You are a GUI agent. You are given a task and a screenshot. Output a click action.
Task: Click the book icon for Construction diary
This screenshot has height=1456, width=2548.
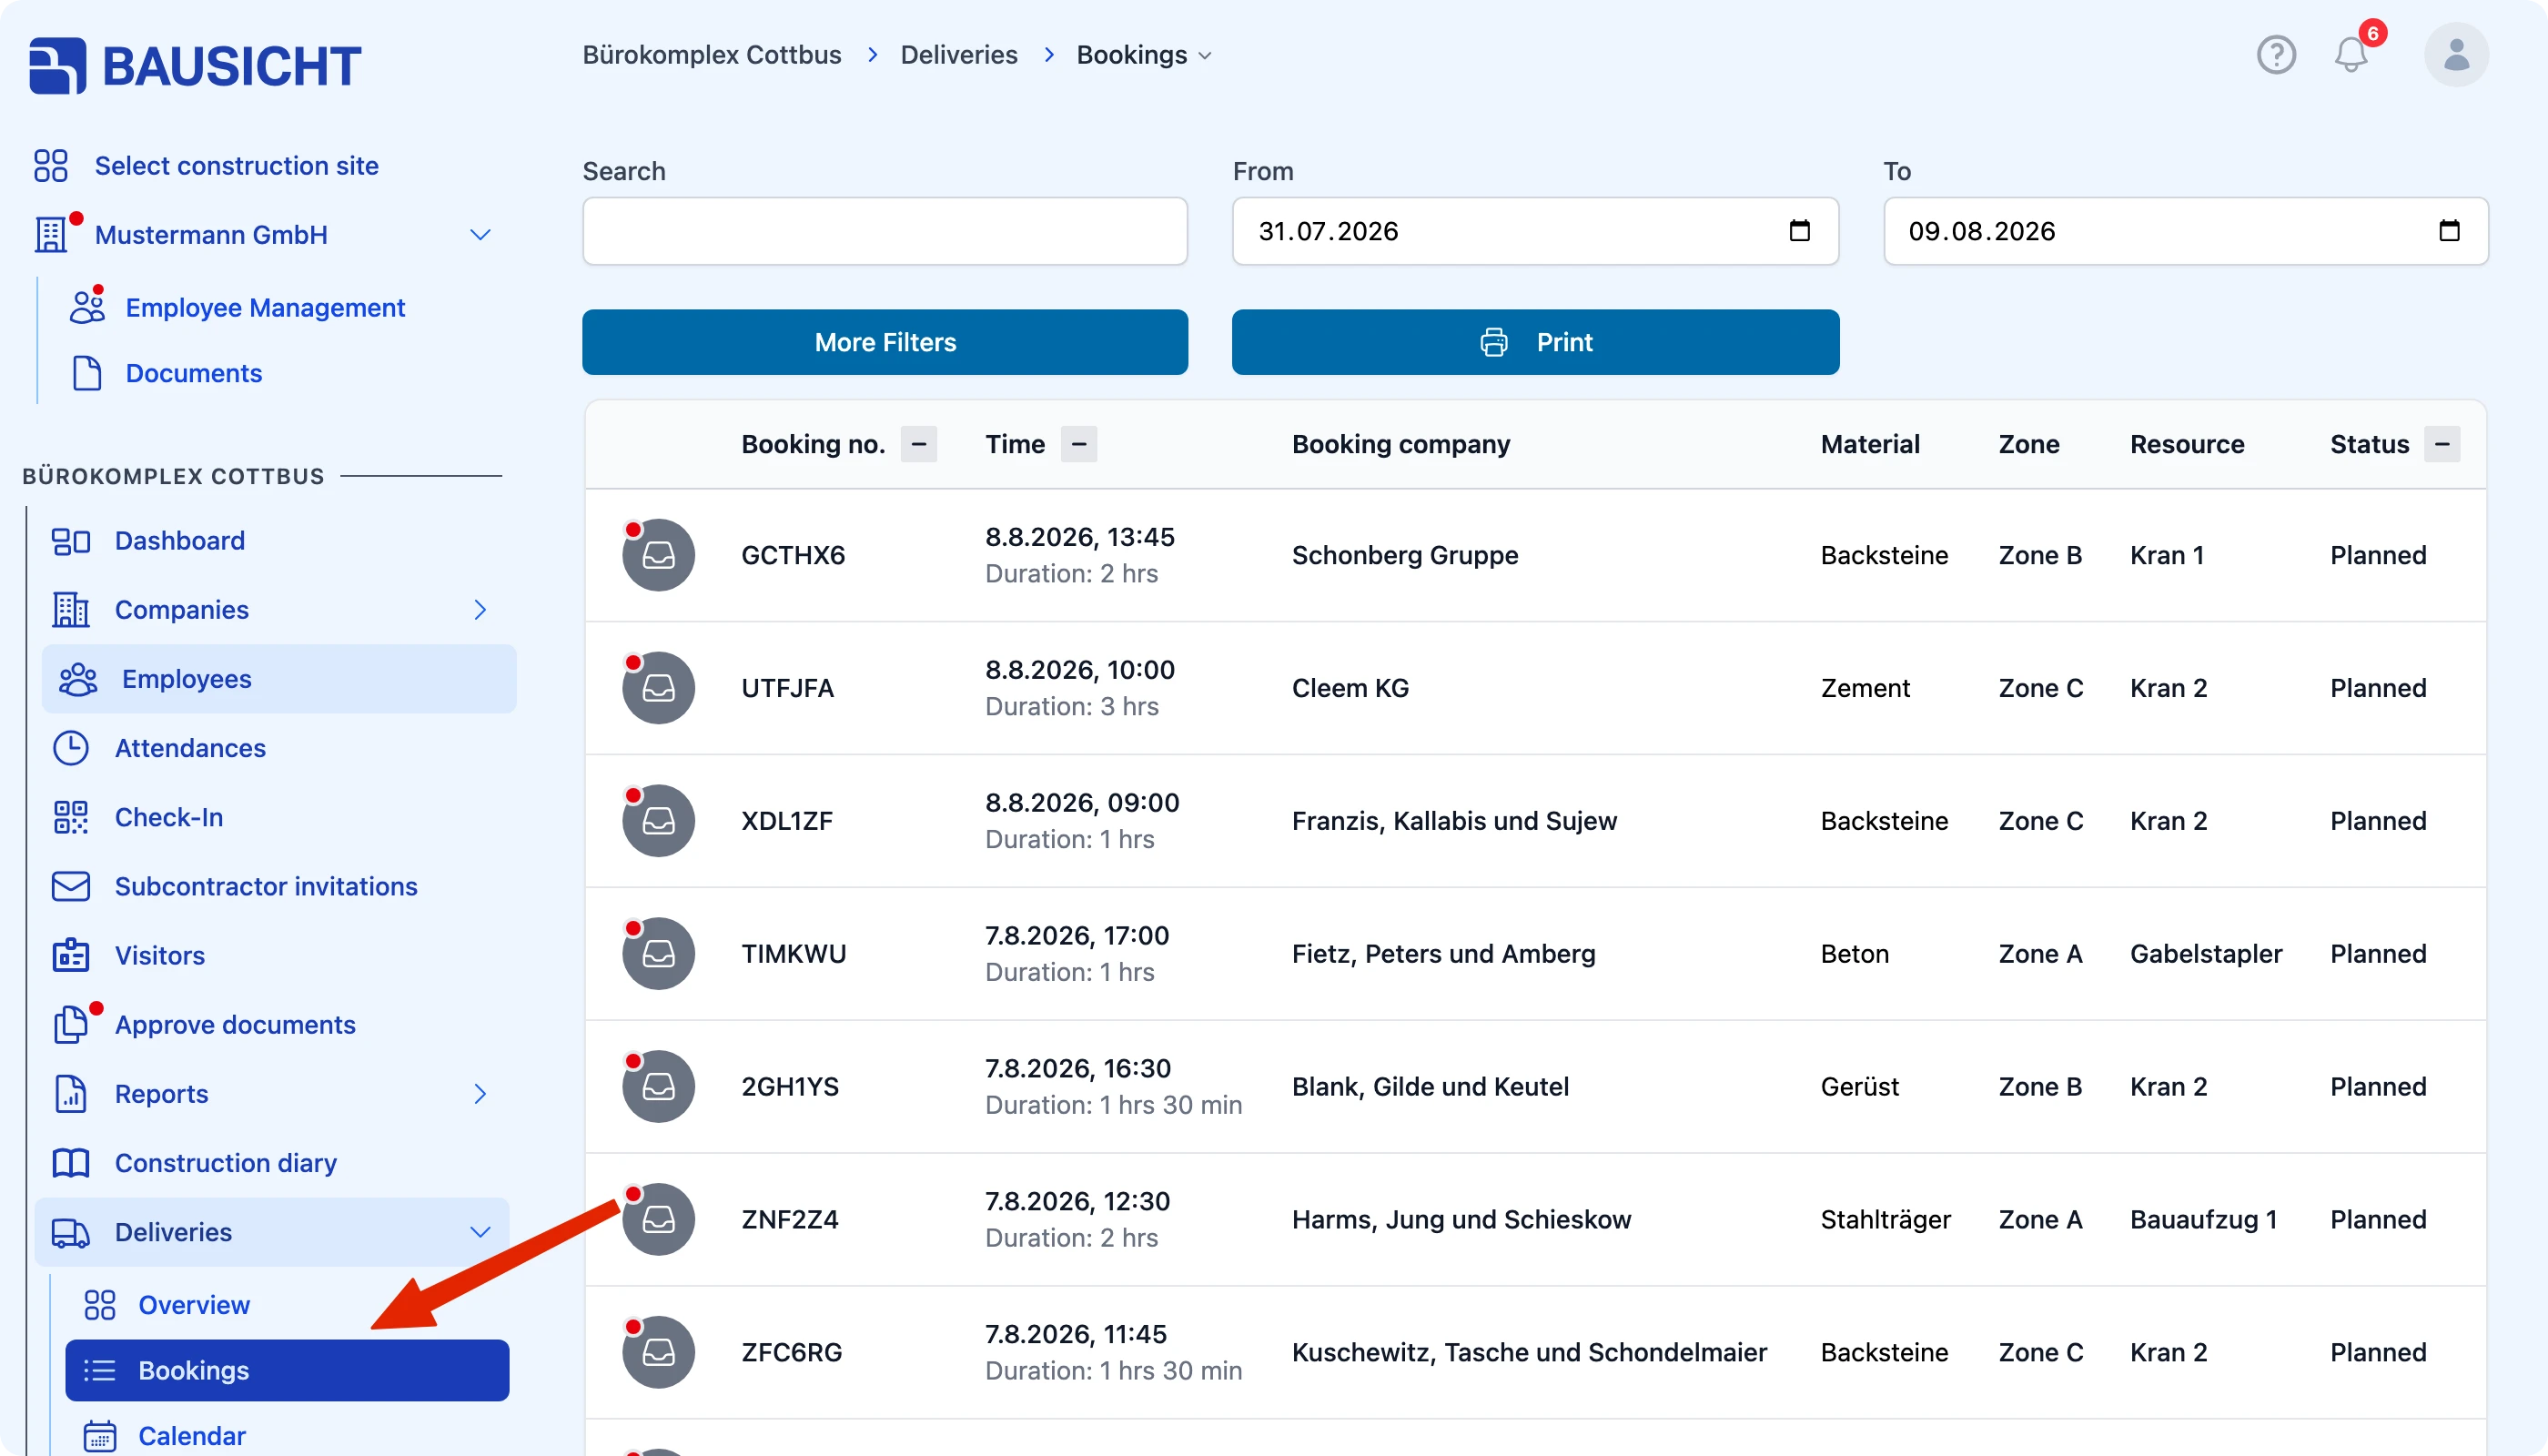coord(71,1164)
